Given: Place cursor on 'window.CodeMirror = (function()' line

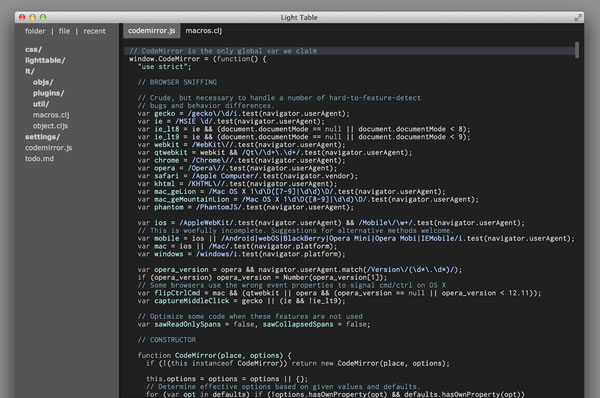Looking at the screenshot, I should 197,59.
